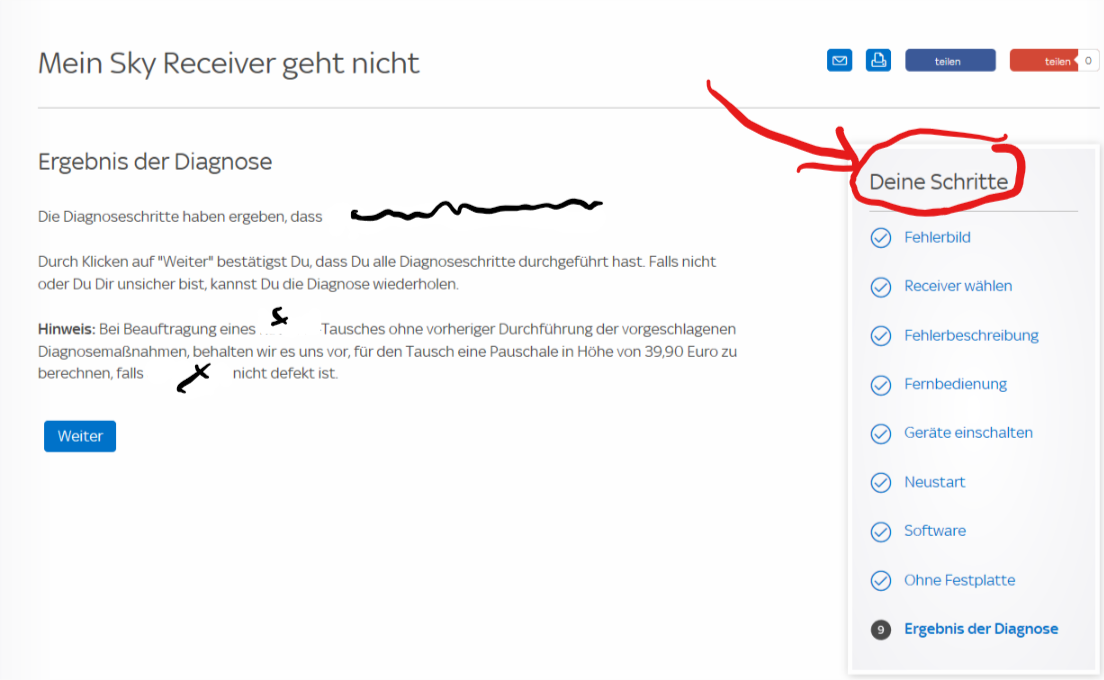The width and height of the screenshot is (1104, 680).
Task: Click the checkmark icon beside Fehlerbeschreibung
Action: click(881, 336)
